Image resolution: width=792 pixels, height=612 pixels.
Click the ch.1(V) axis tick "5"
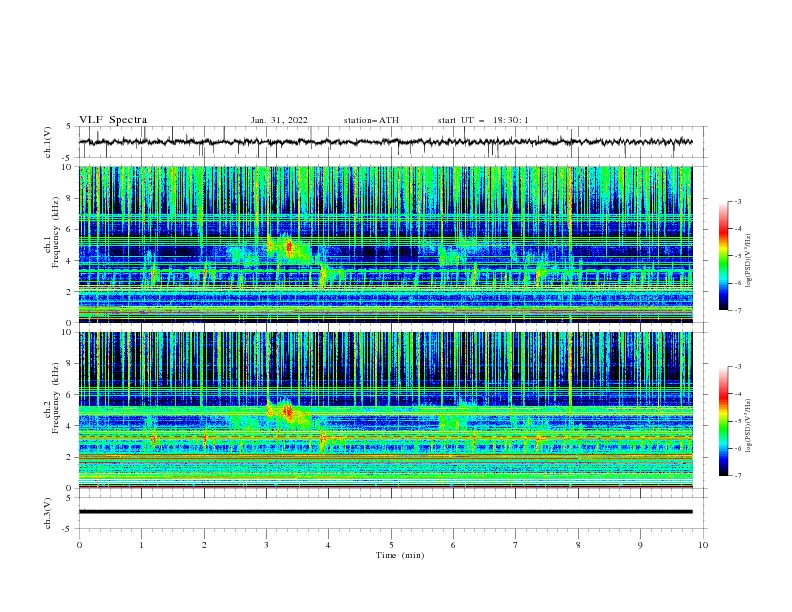pyautogui.click(x=69, y=126)
